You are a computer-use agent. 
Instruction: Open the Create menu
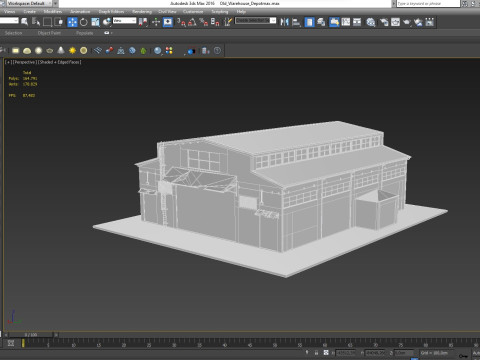[29, 12]
